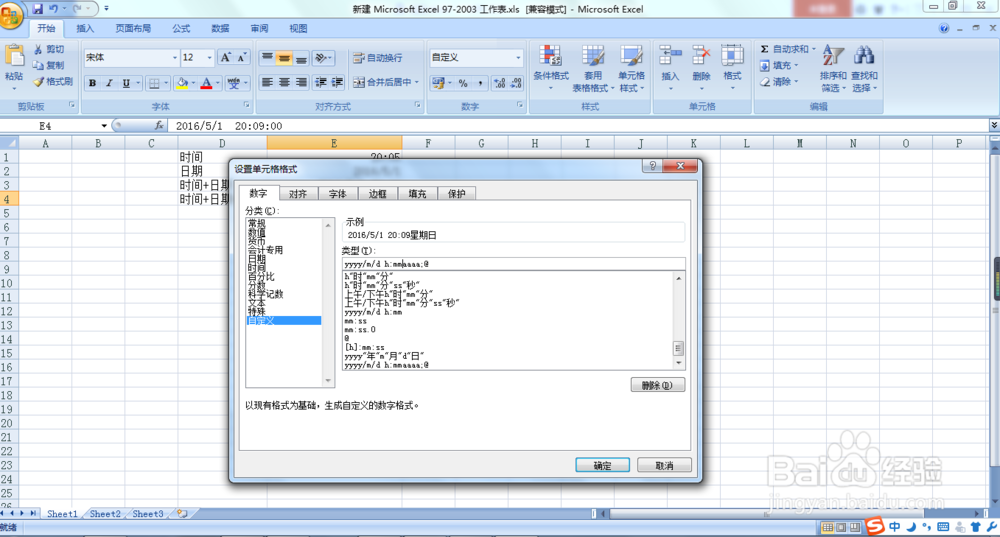The image size is (1000, 537).
Task: Switch to Protection (保护) tab in dialog
Action: pyautogui.click(x=457, y=194)
